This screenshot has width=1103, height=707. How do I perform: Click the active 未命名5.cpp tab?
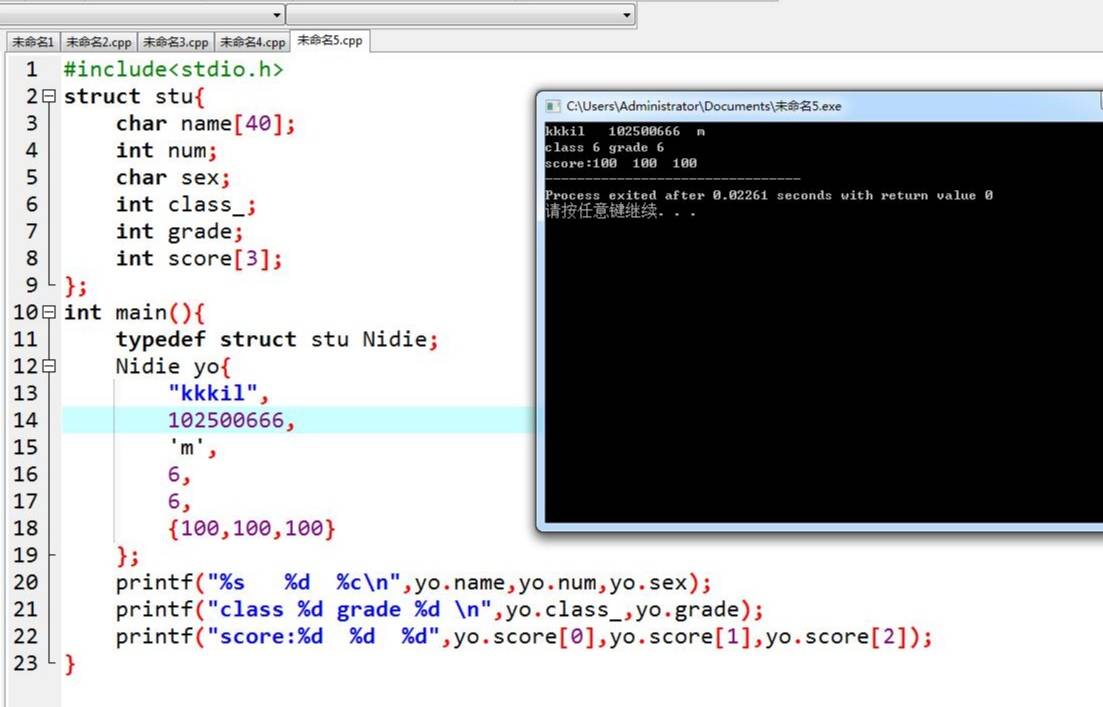tap(330, 41)
